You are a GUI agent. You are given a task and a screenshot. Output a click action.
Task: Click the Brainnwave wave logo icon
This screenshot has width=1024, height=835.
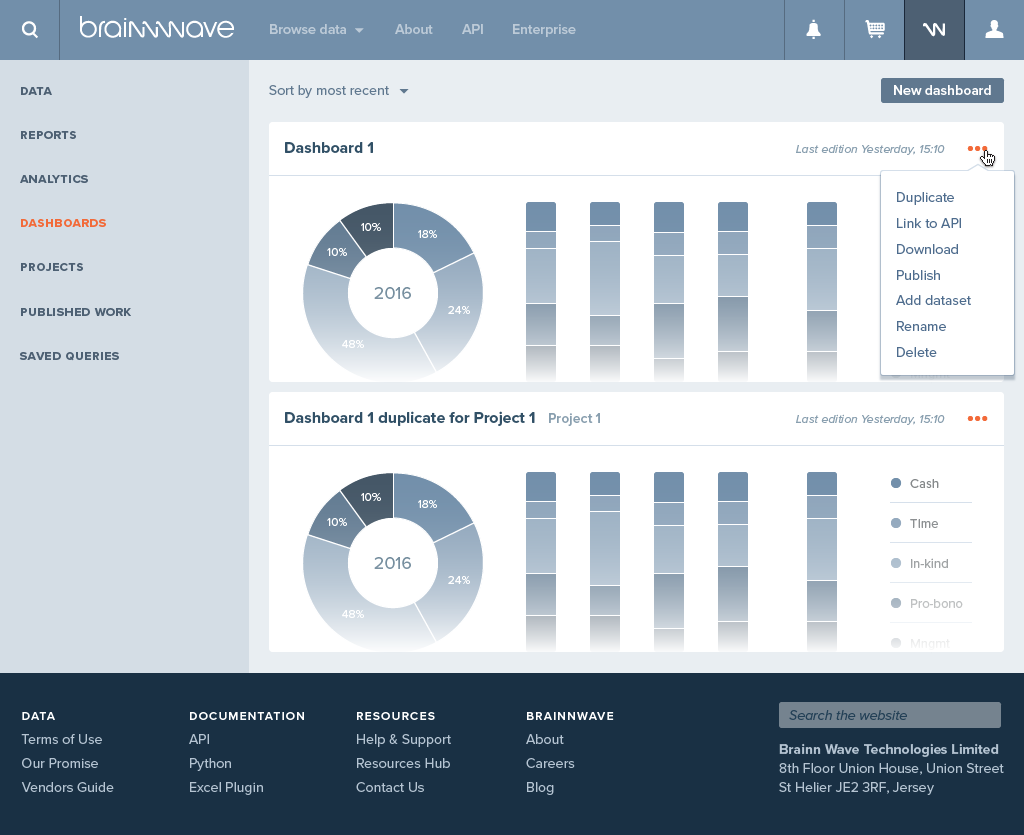934,30
